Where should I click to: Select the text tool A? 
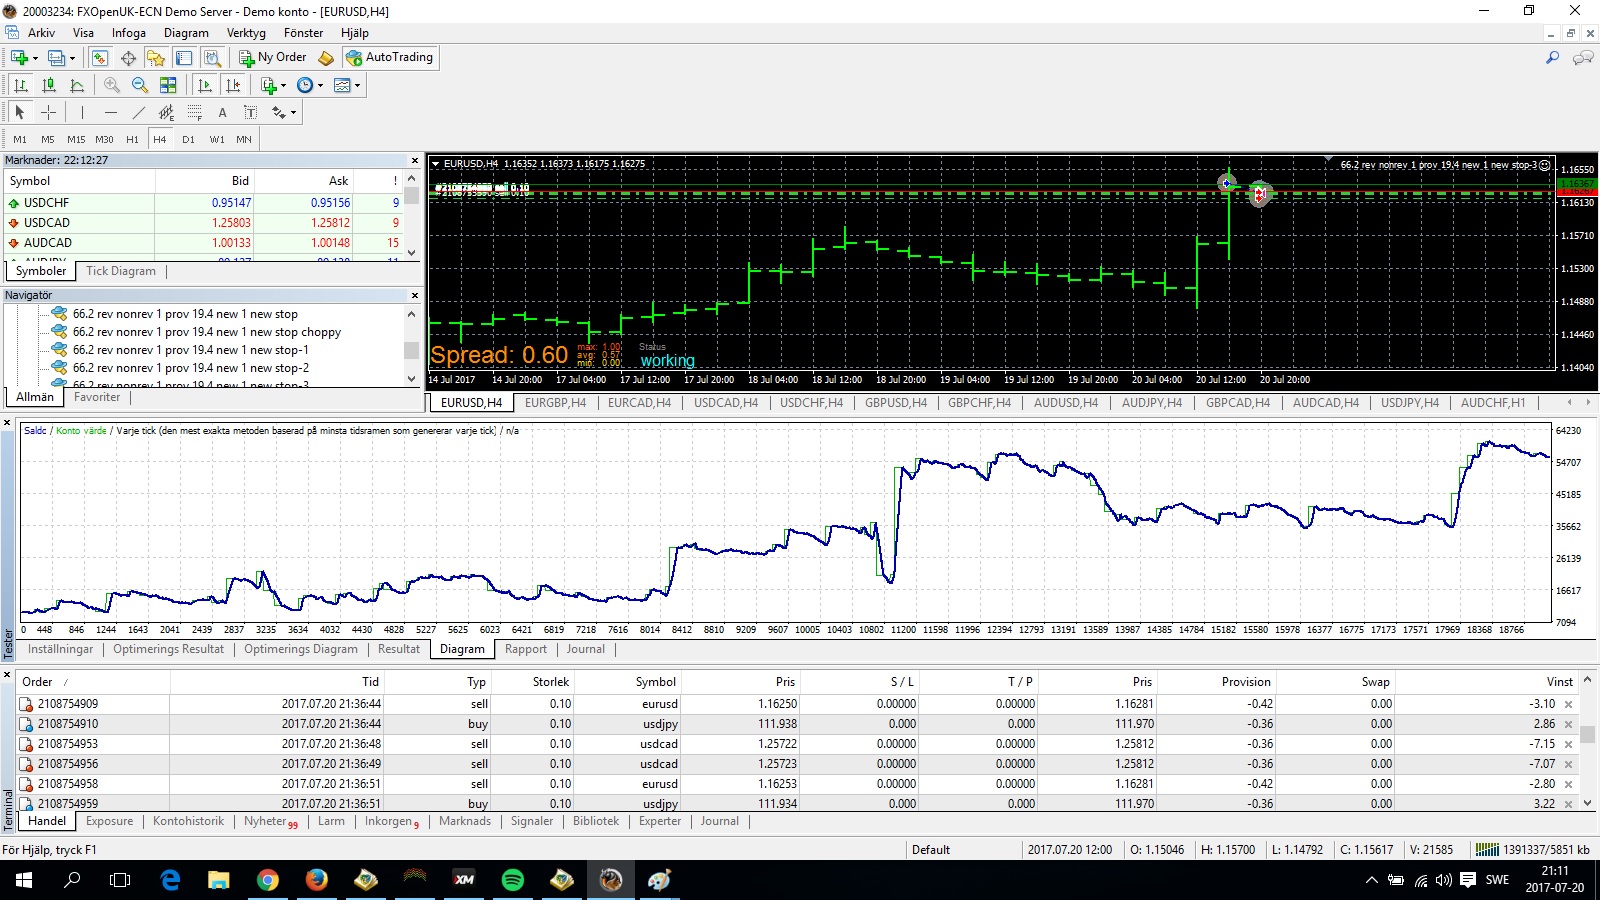222,112
